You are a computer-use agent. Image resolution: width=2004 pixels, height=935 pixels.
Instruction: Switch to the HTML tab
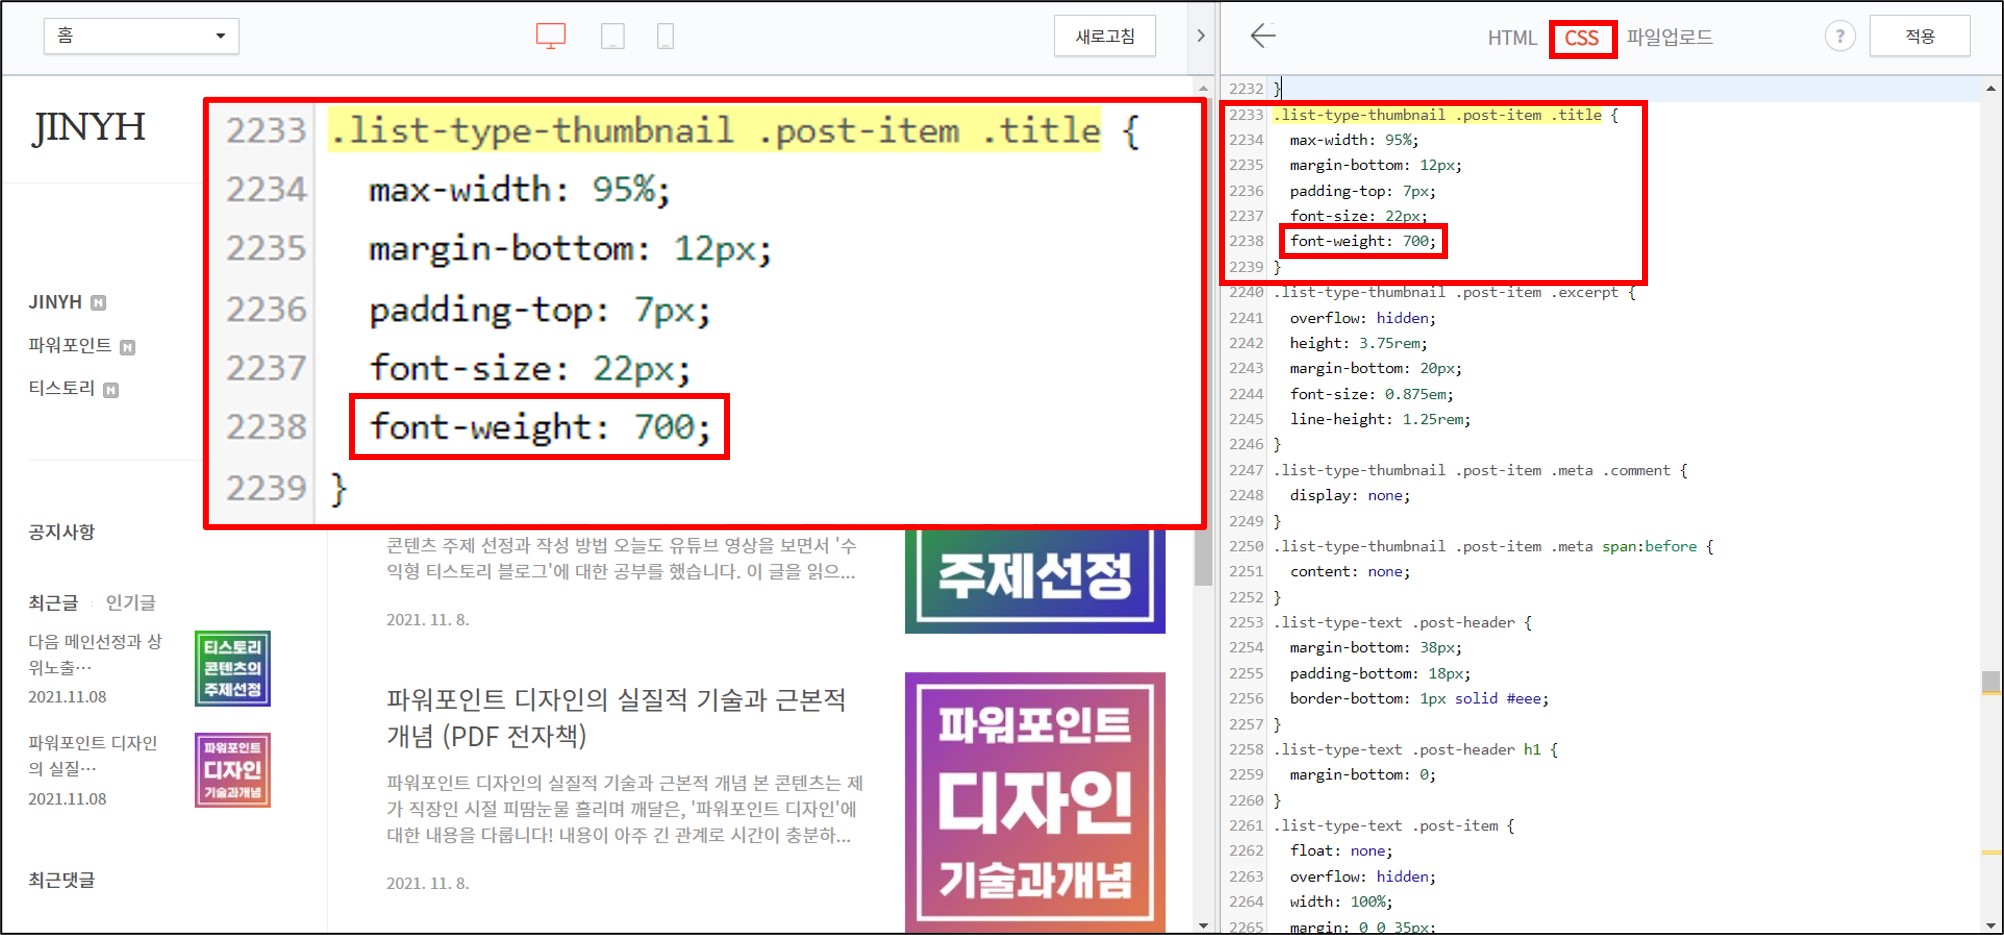(x=1512, y=38)
